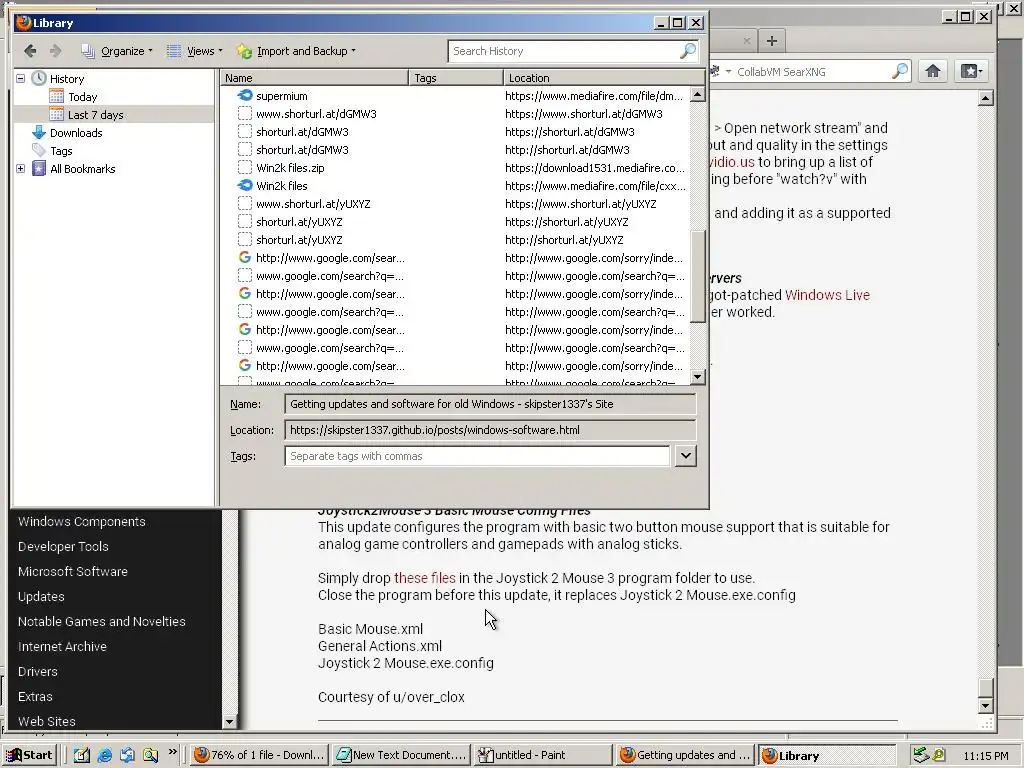Open Downloads in Library sidebar
1024x768 pixels.
76,133
